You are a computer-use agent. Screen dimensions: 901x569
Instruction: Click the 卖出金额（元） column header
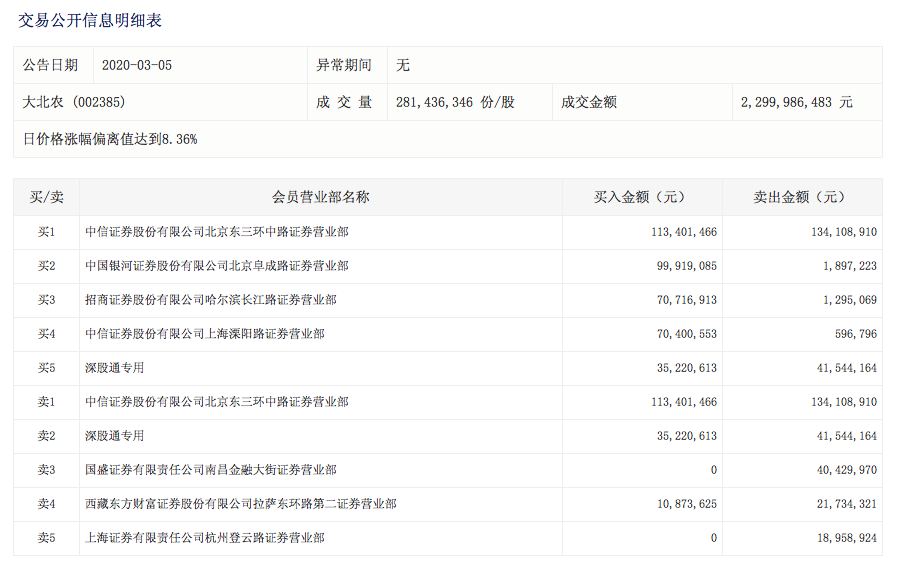click(802, 197)
